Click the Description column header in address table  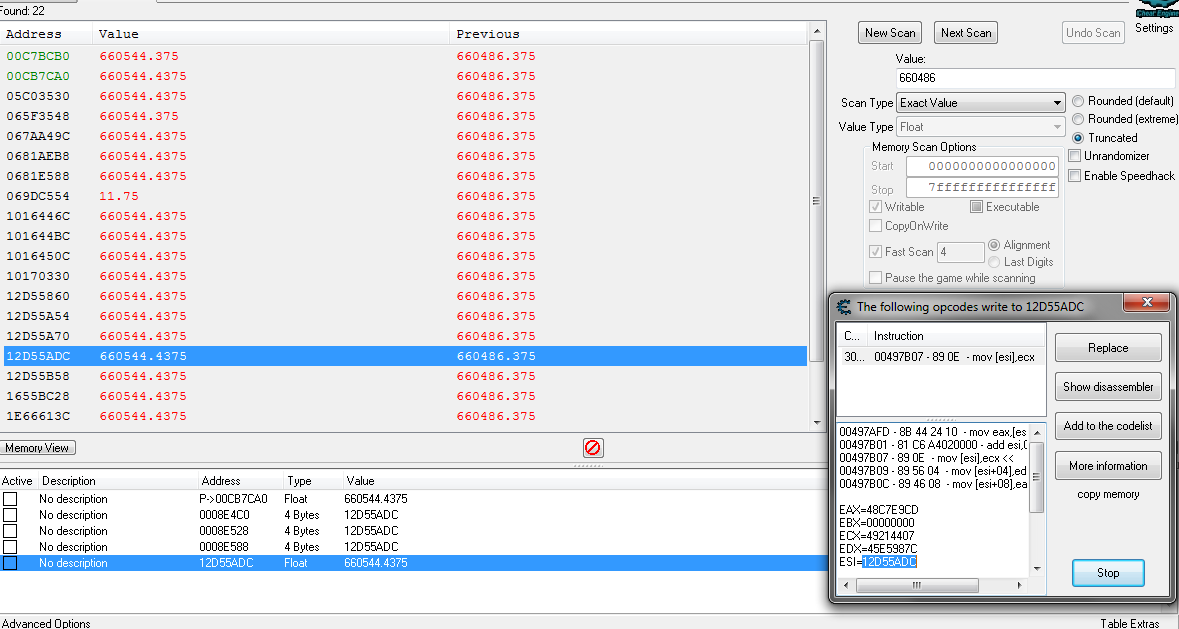[118, 481]
